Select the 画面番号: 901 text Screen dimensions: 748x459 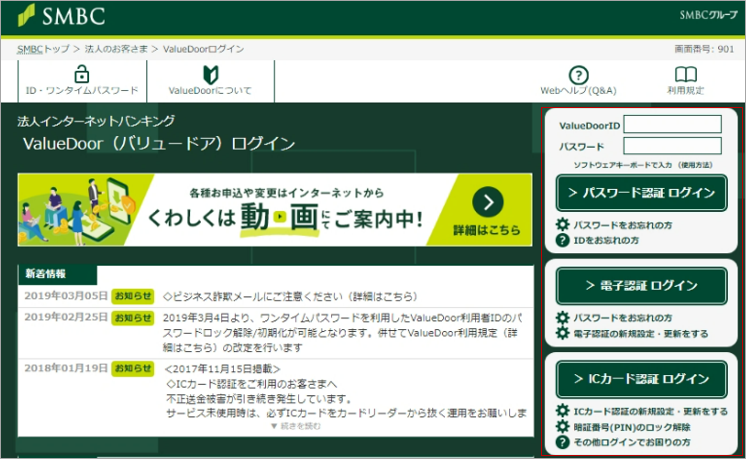704,49
